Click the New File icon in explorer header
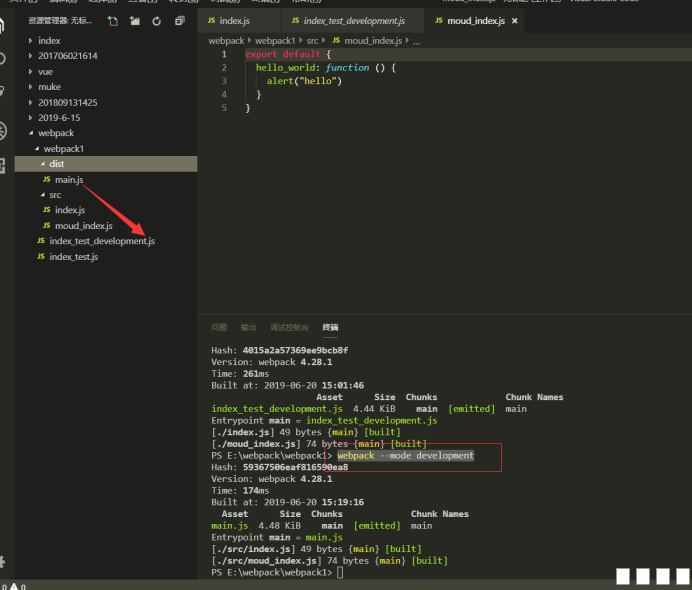Image resolution: width=692 pixels, height=590 pixels. [x=112, y=20]
